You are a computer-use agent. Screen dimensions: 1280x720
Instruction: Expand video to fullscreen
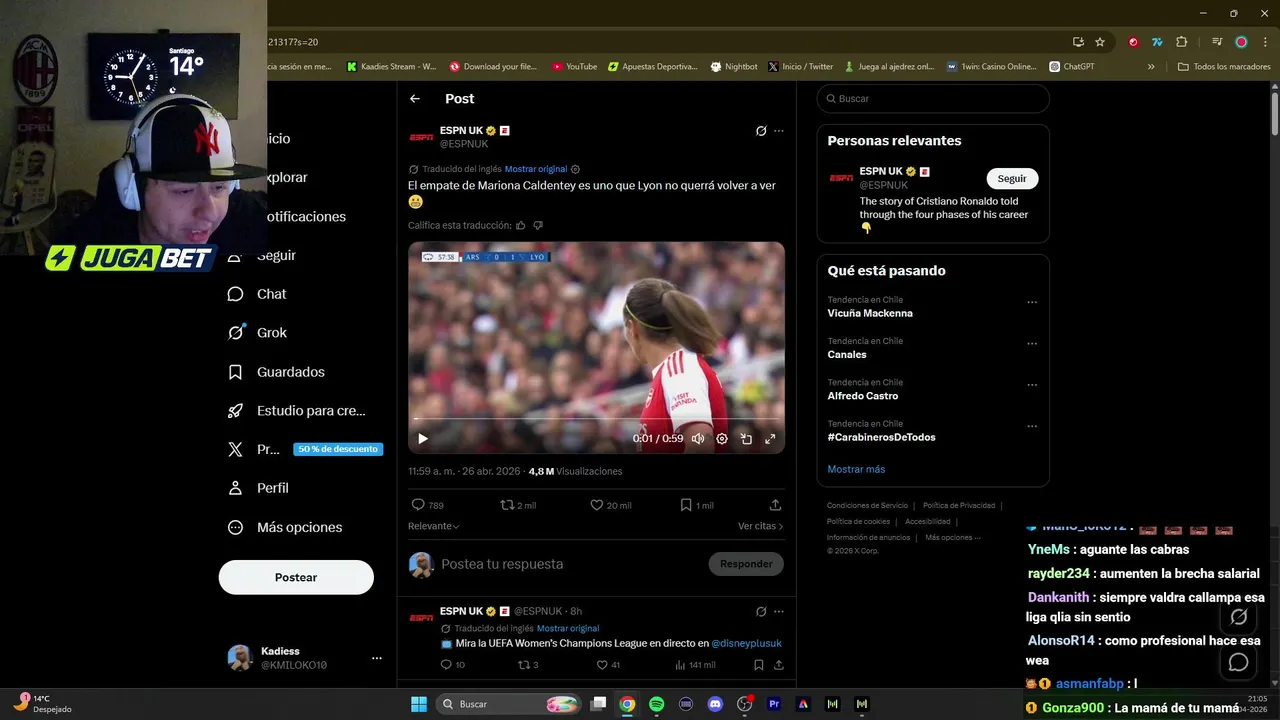(770, 438)
